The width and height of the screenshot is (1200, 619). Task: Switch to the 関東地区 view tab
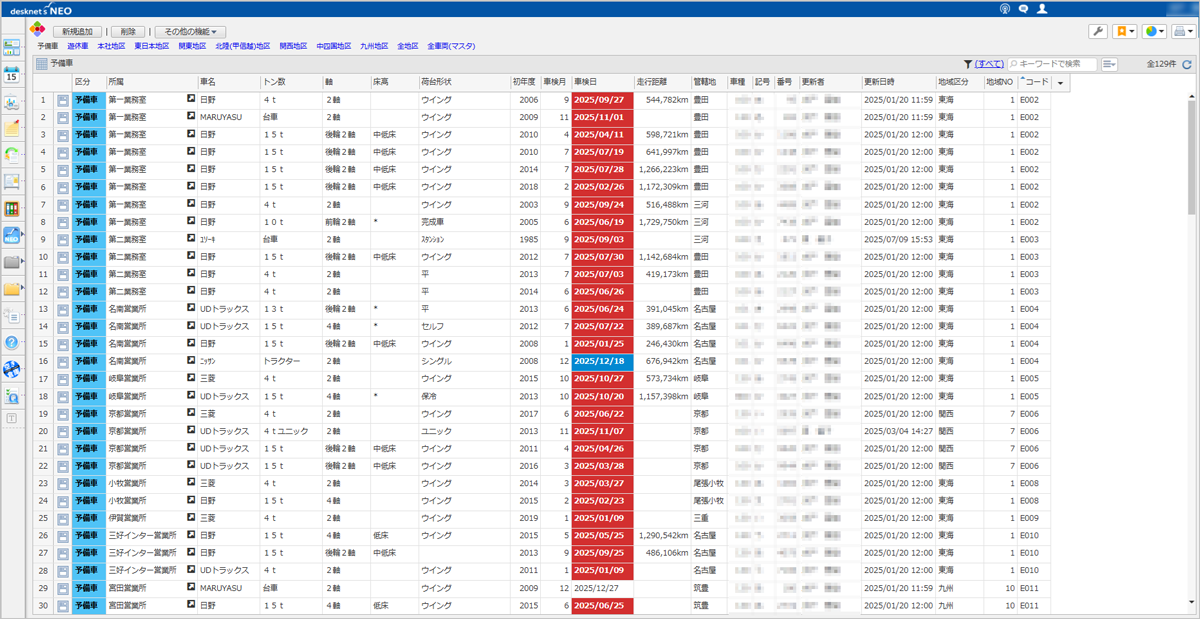tap(192, 46)
